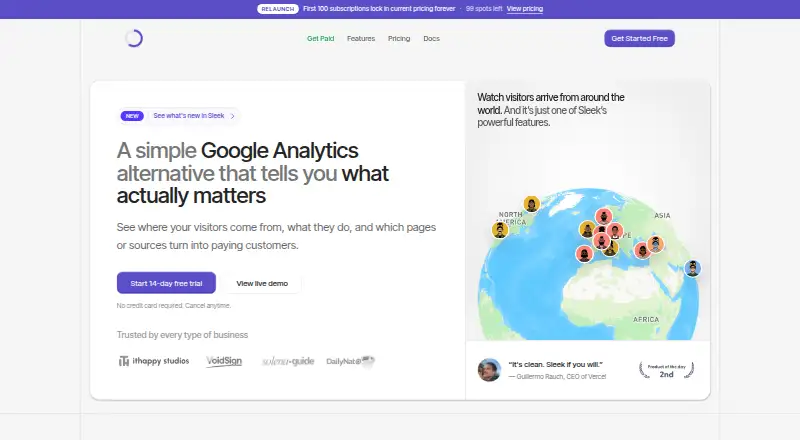Click the RELAUNCH badge in top banner
Viewport: 800px width, 440px height.
coord(278,9)
